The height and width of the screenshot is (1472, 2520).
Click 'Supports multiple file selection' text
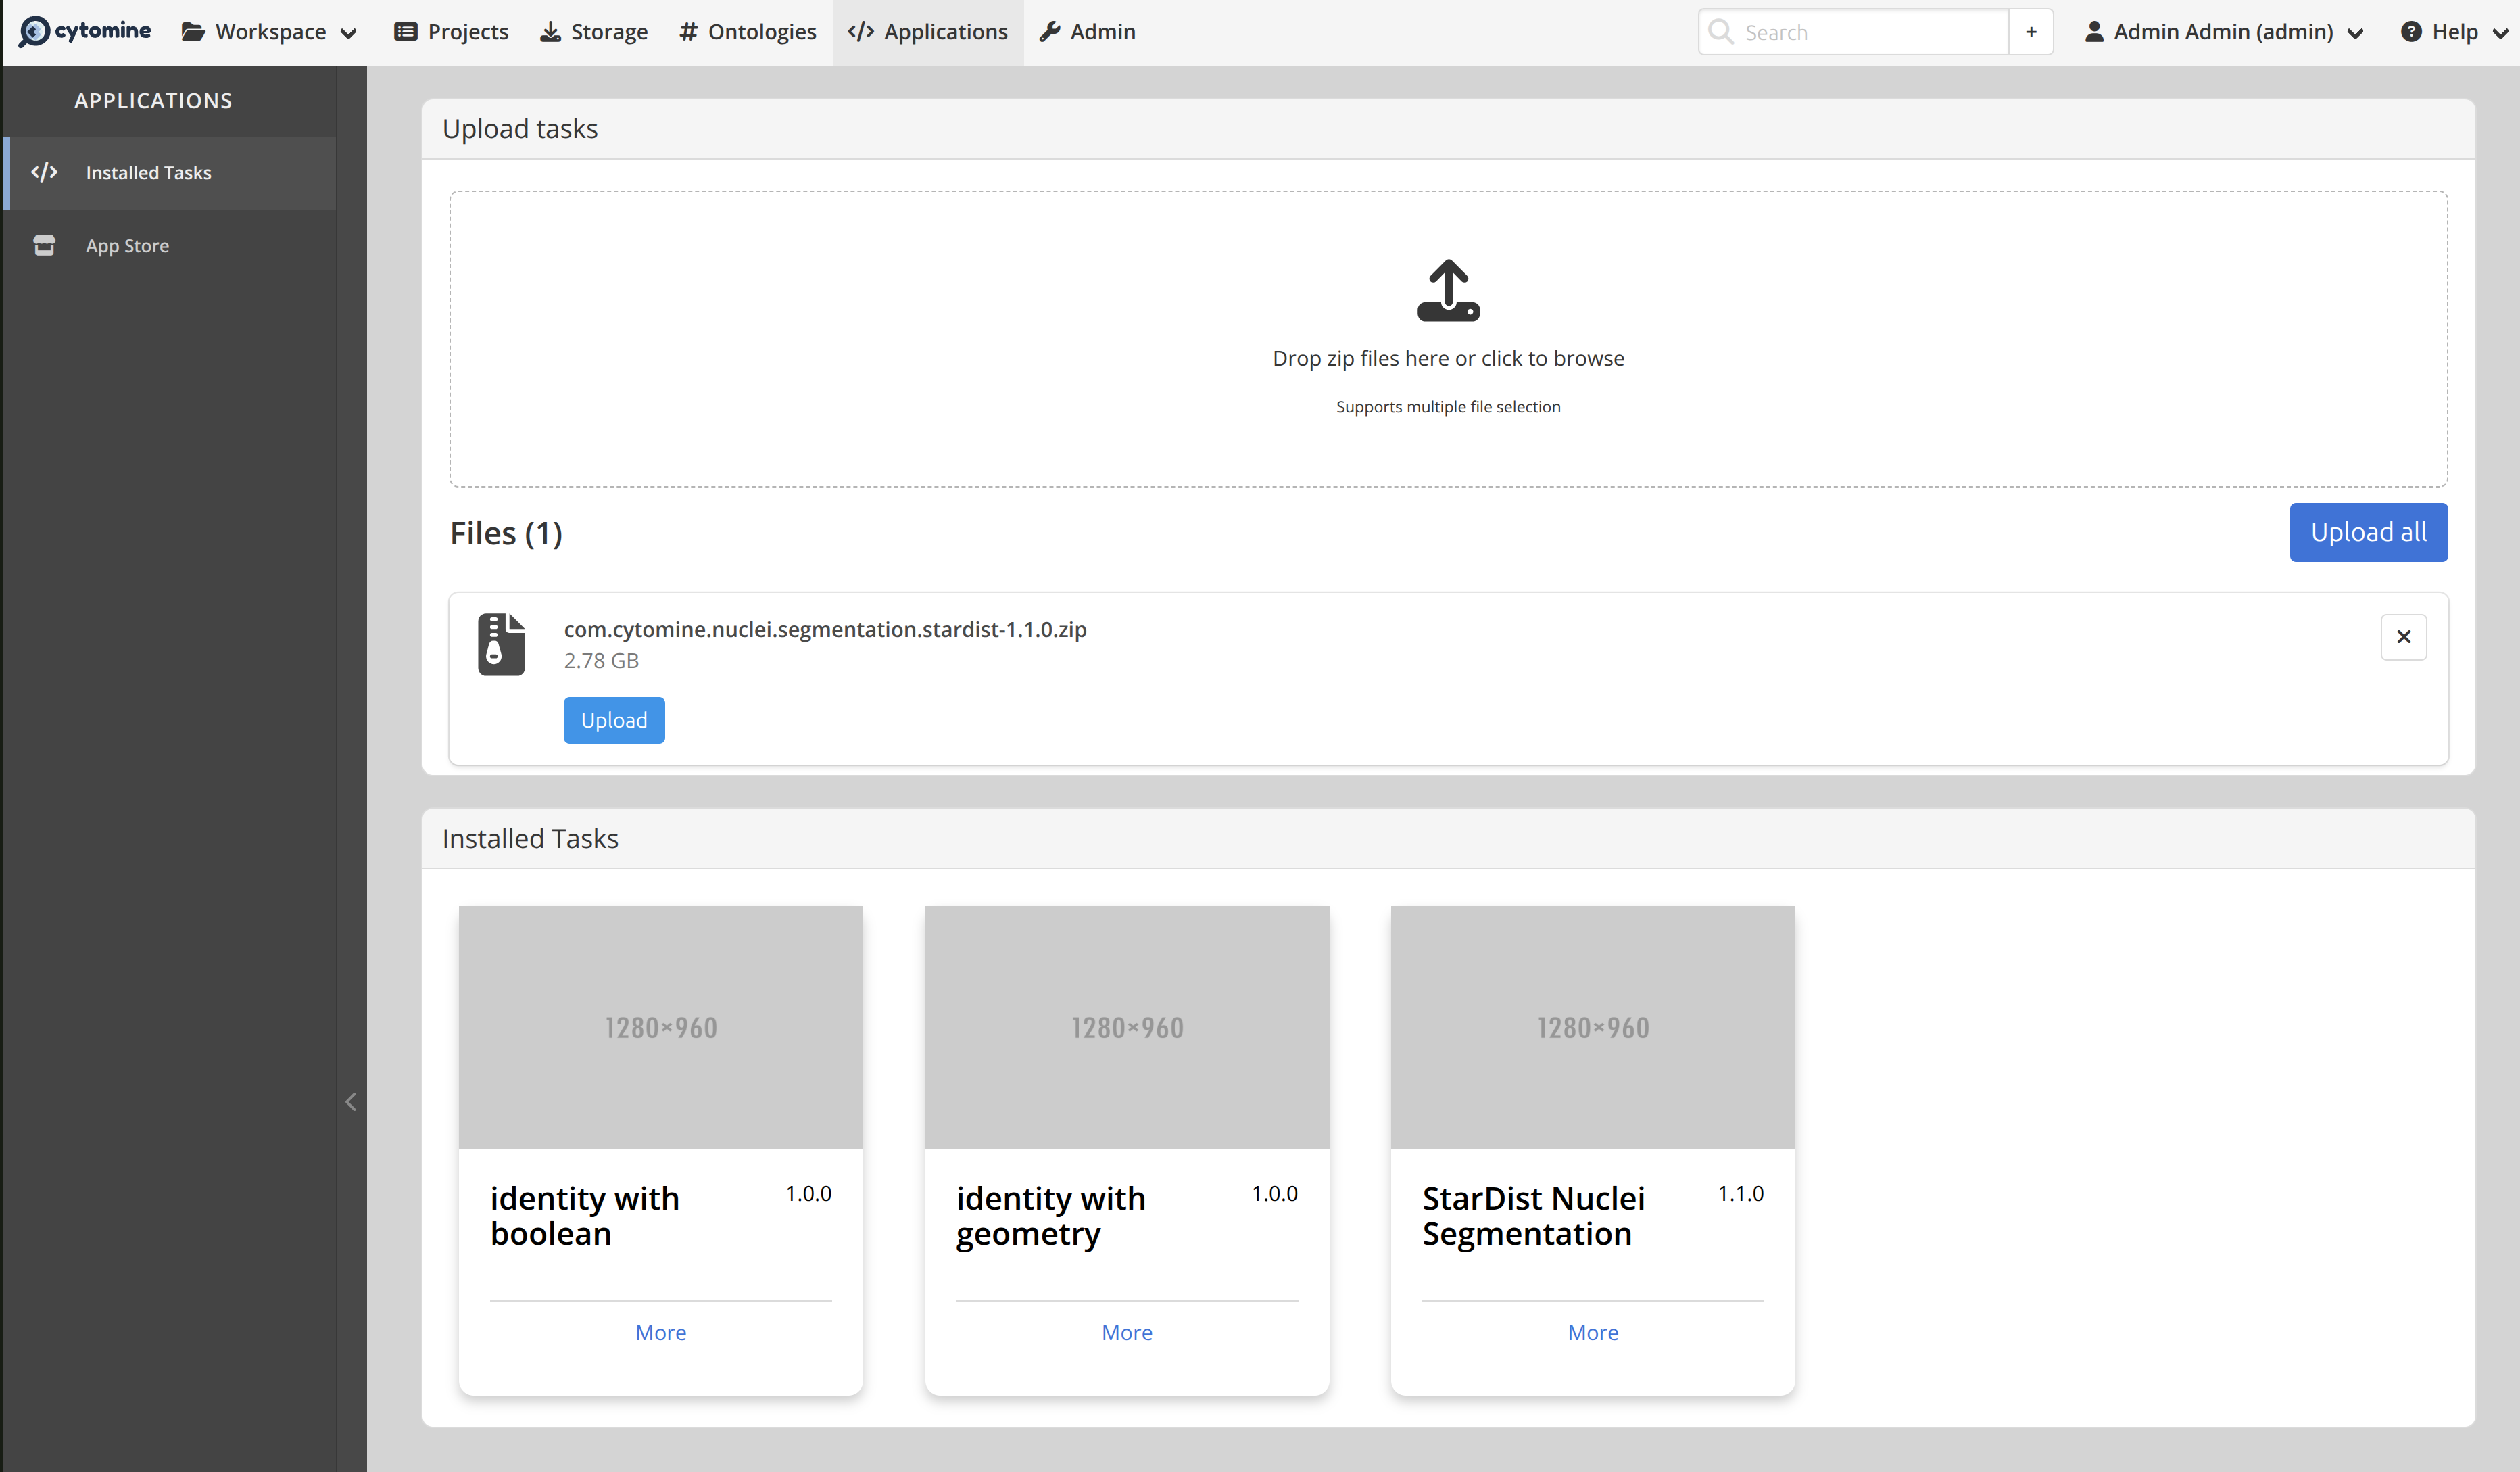tap(1448, 407)
